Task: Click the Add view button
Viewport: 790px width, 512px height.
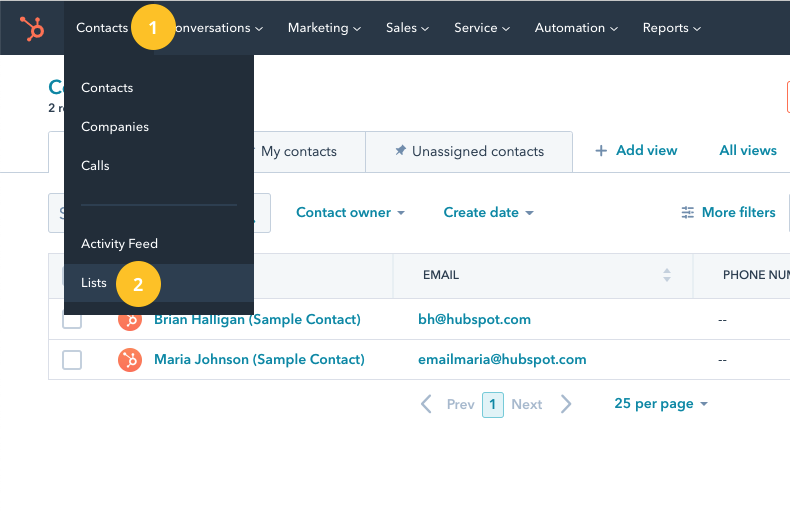Action: (636, 151)
